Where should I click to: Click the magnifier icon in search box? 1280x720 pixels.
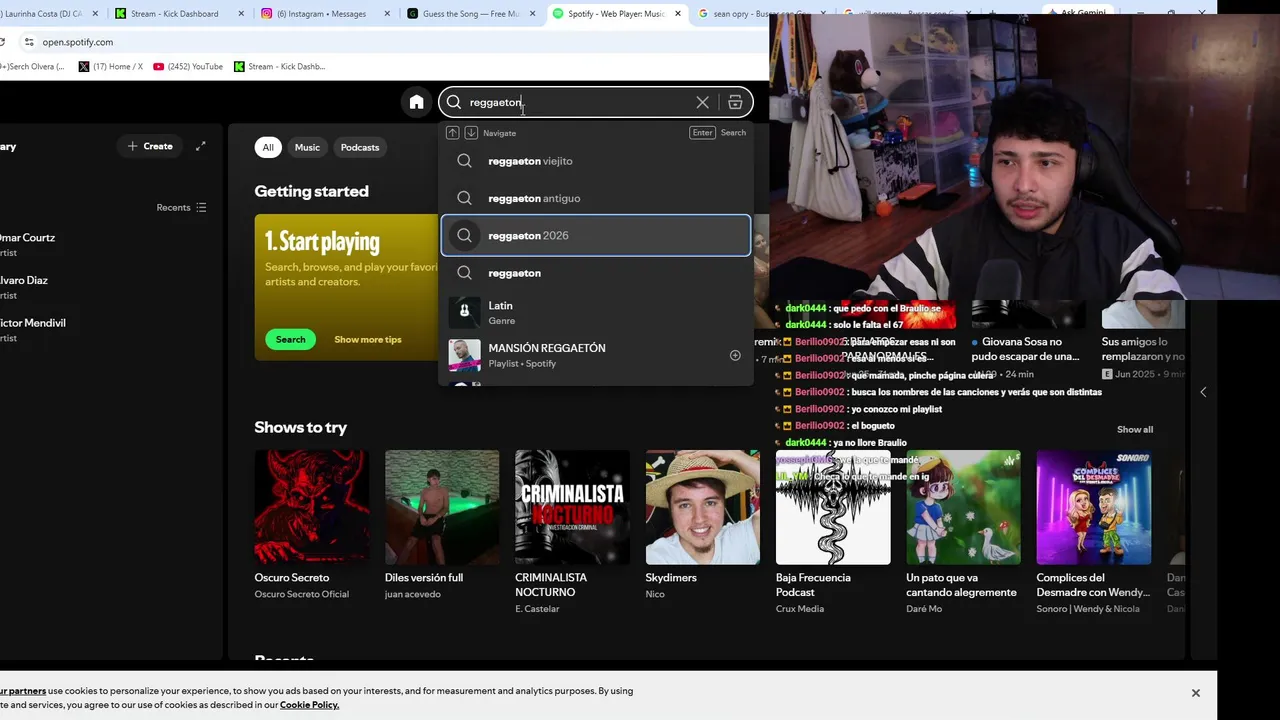coord(454,102)
